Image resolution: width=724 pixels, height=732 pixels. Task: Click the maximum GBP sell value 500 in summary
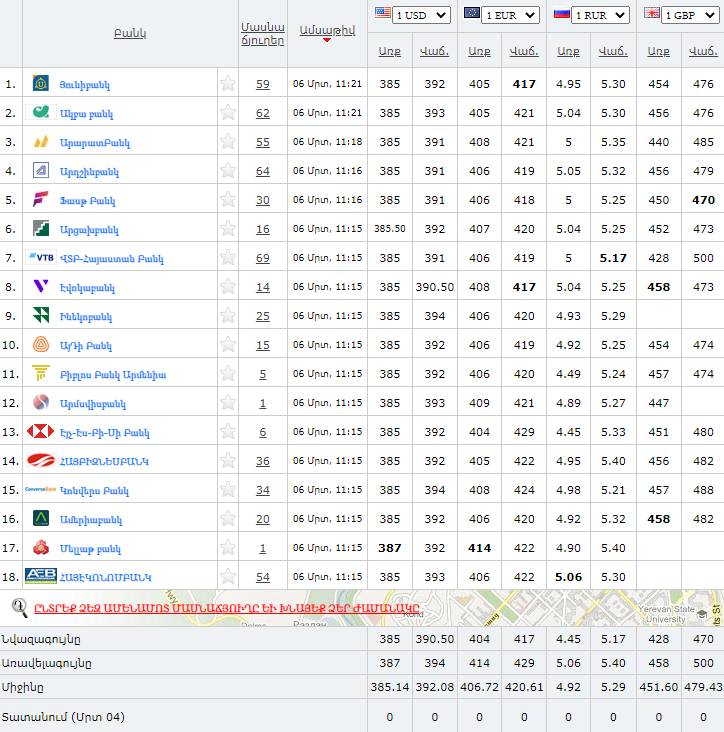703,663
